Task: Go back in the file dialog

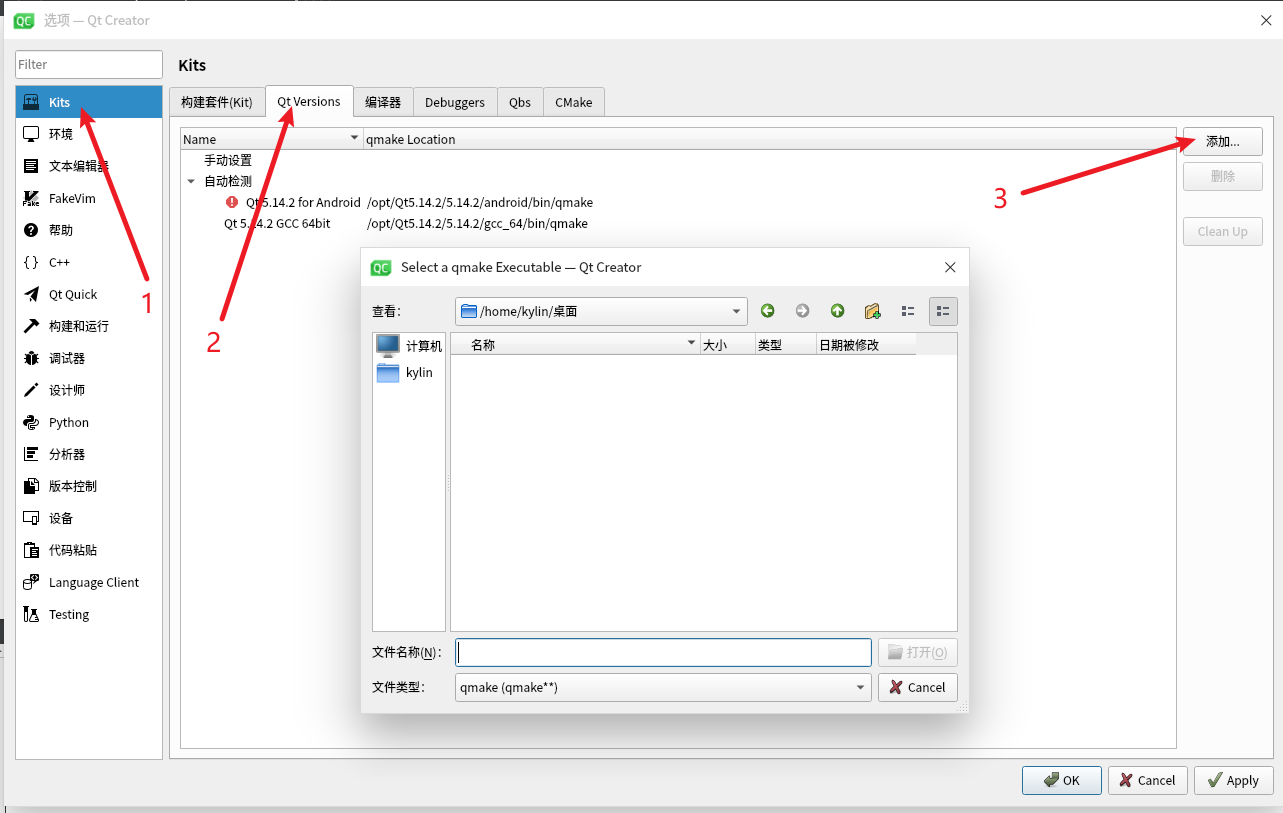Action: 767,311
